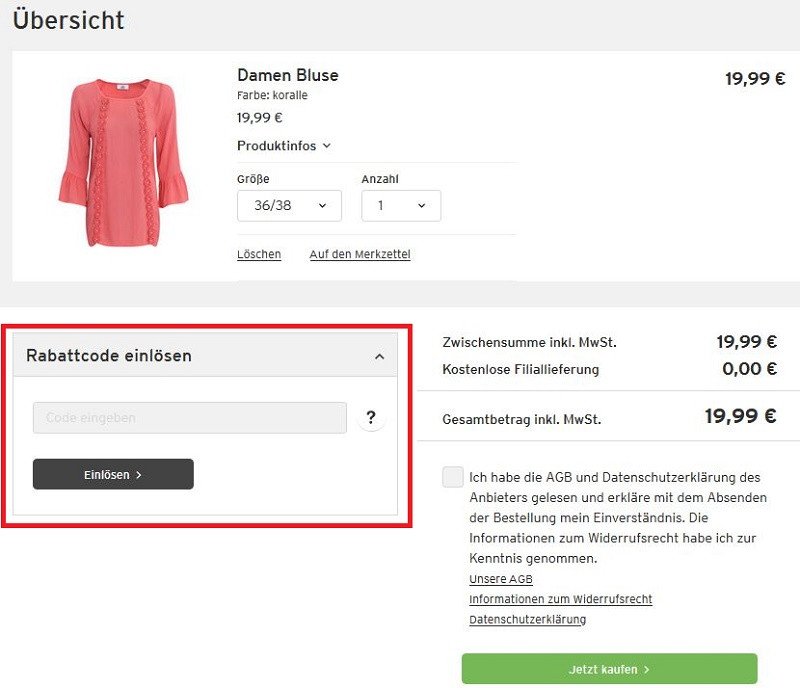Open the Größe dropdown showing 36/38

pos(289,206)
